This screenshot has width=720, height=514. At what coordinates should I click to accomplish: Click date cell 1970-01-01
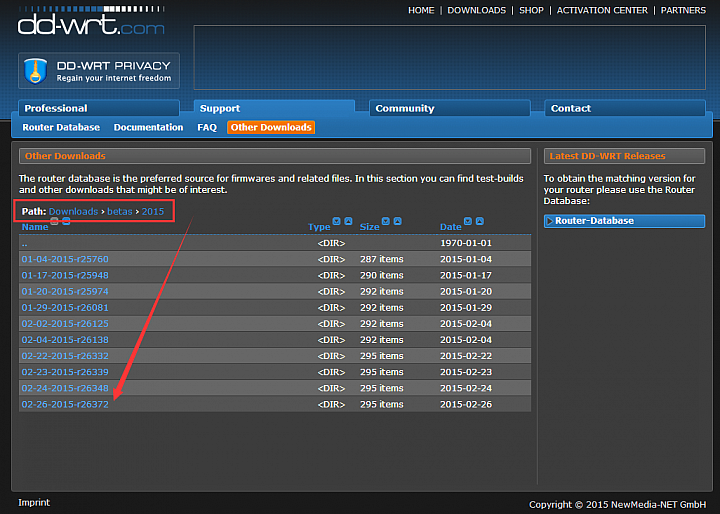(466, 243)
